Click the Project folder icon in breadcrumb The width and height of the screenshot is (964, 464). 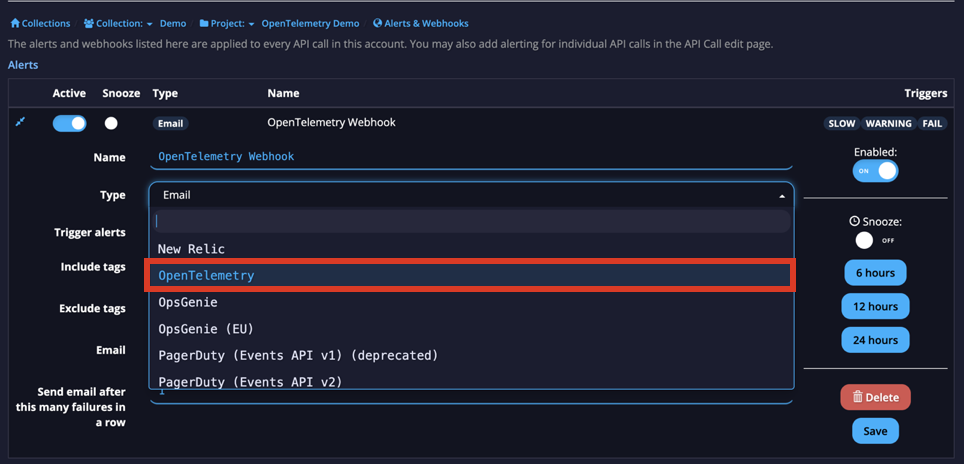coord(204,23)
